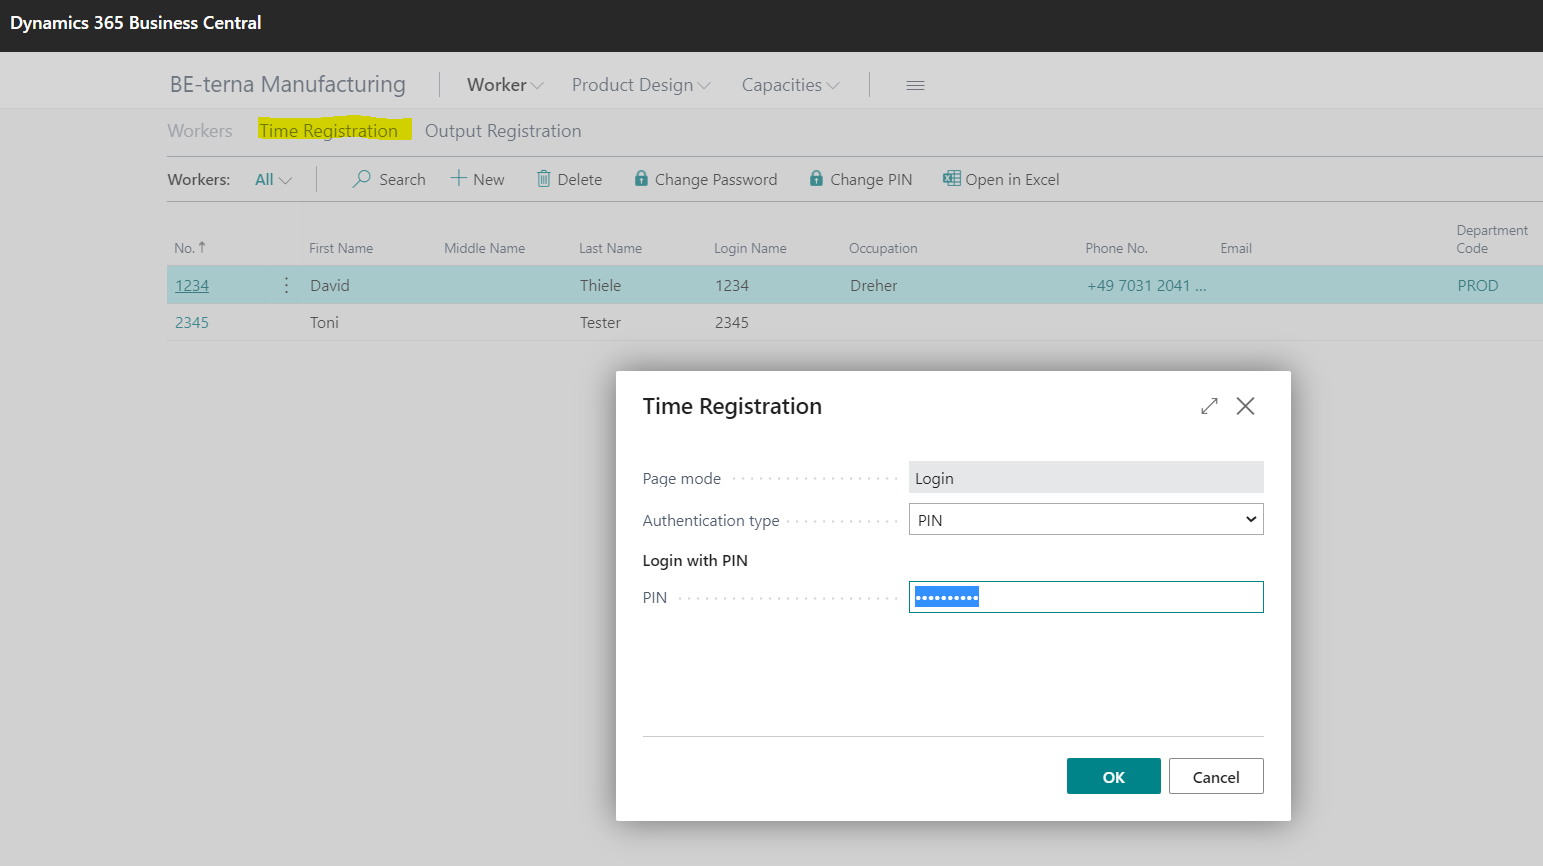The image size is (1543, 866).
Task: Confirm login with the OK button
Action: click(x=1114, y=776)
